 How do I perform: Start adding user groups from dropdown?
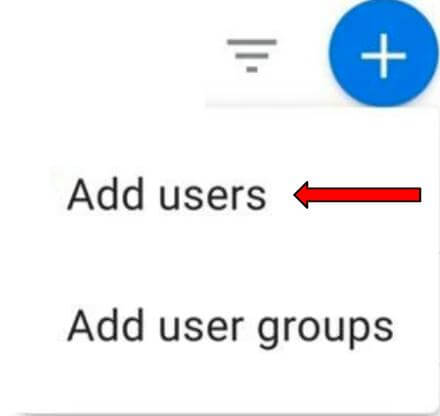[x=230, y=328]
